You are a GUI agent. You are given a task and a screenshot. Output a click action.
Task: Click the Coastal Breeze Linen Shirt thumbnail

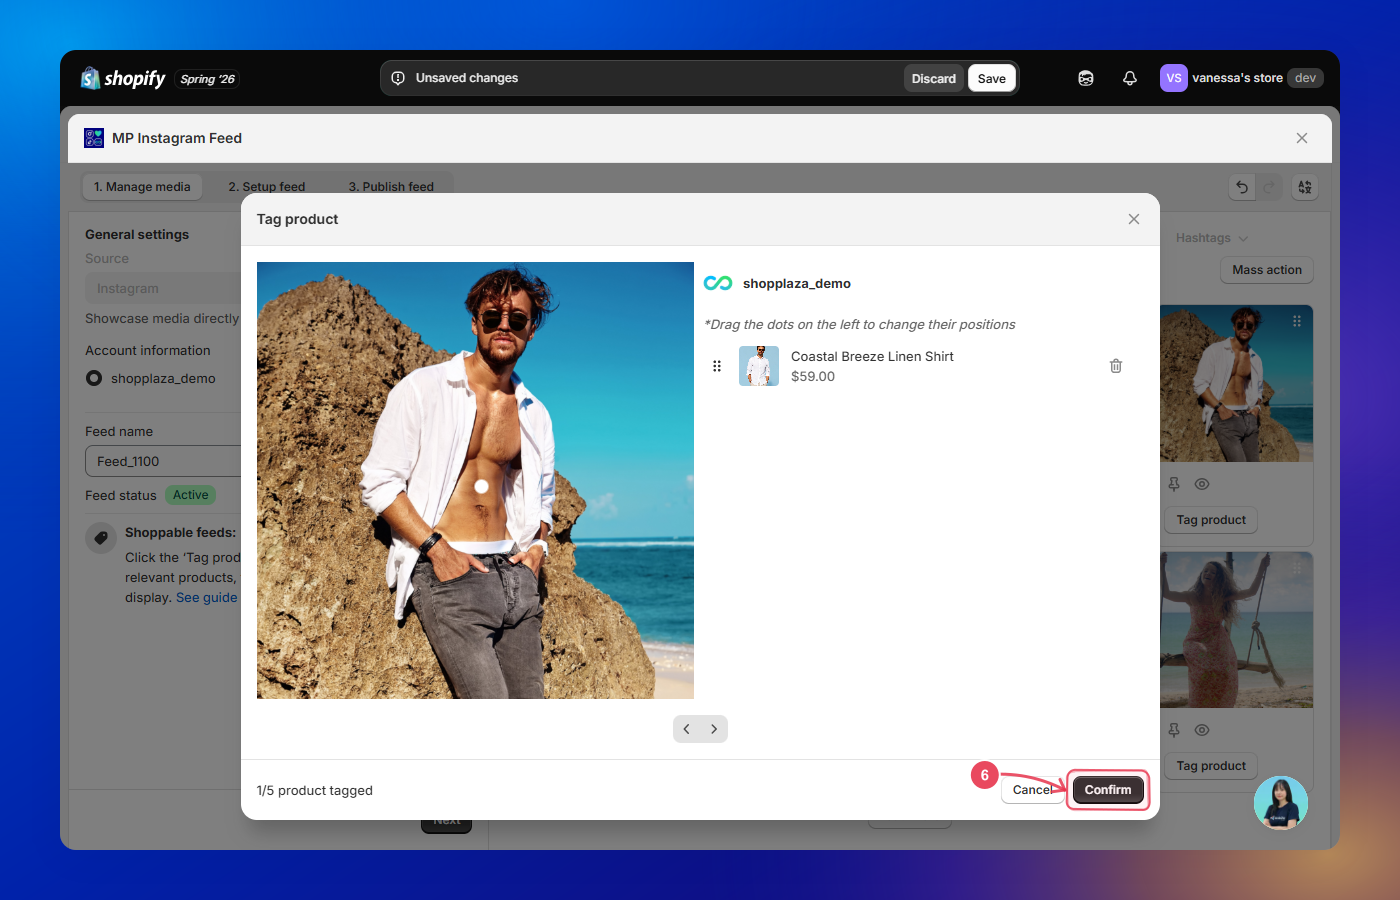click(759, 366)
